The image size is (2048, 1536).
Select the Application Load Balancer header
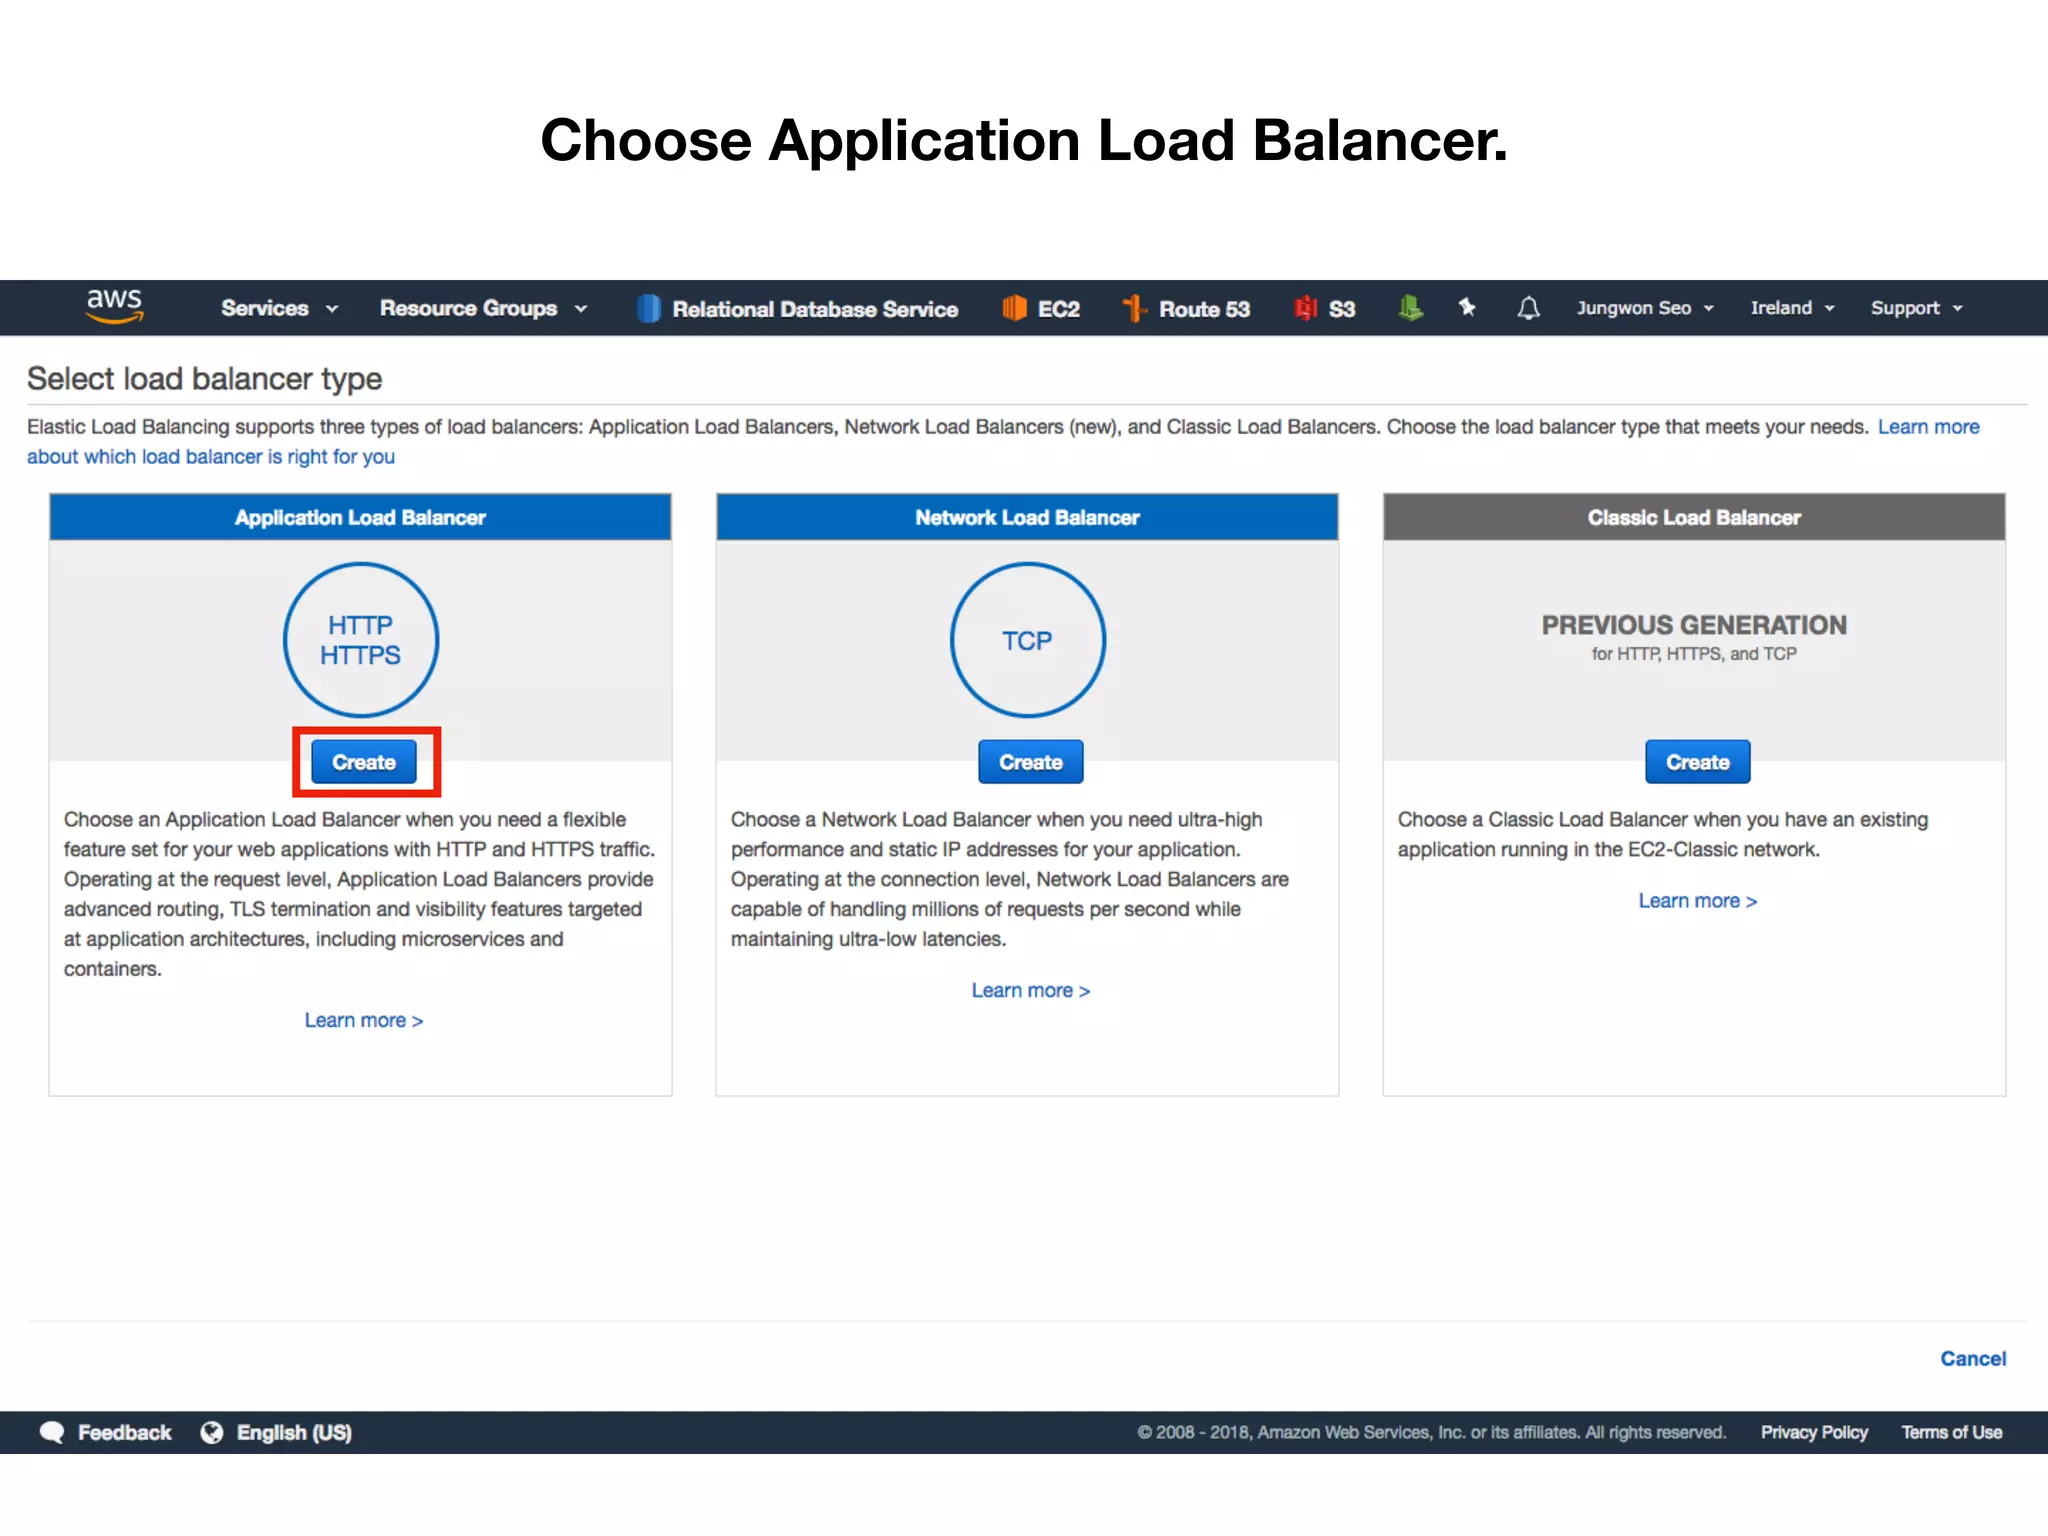[360, 517]
